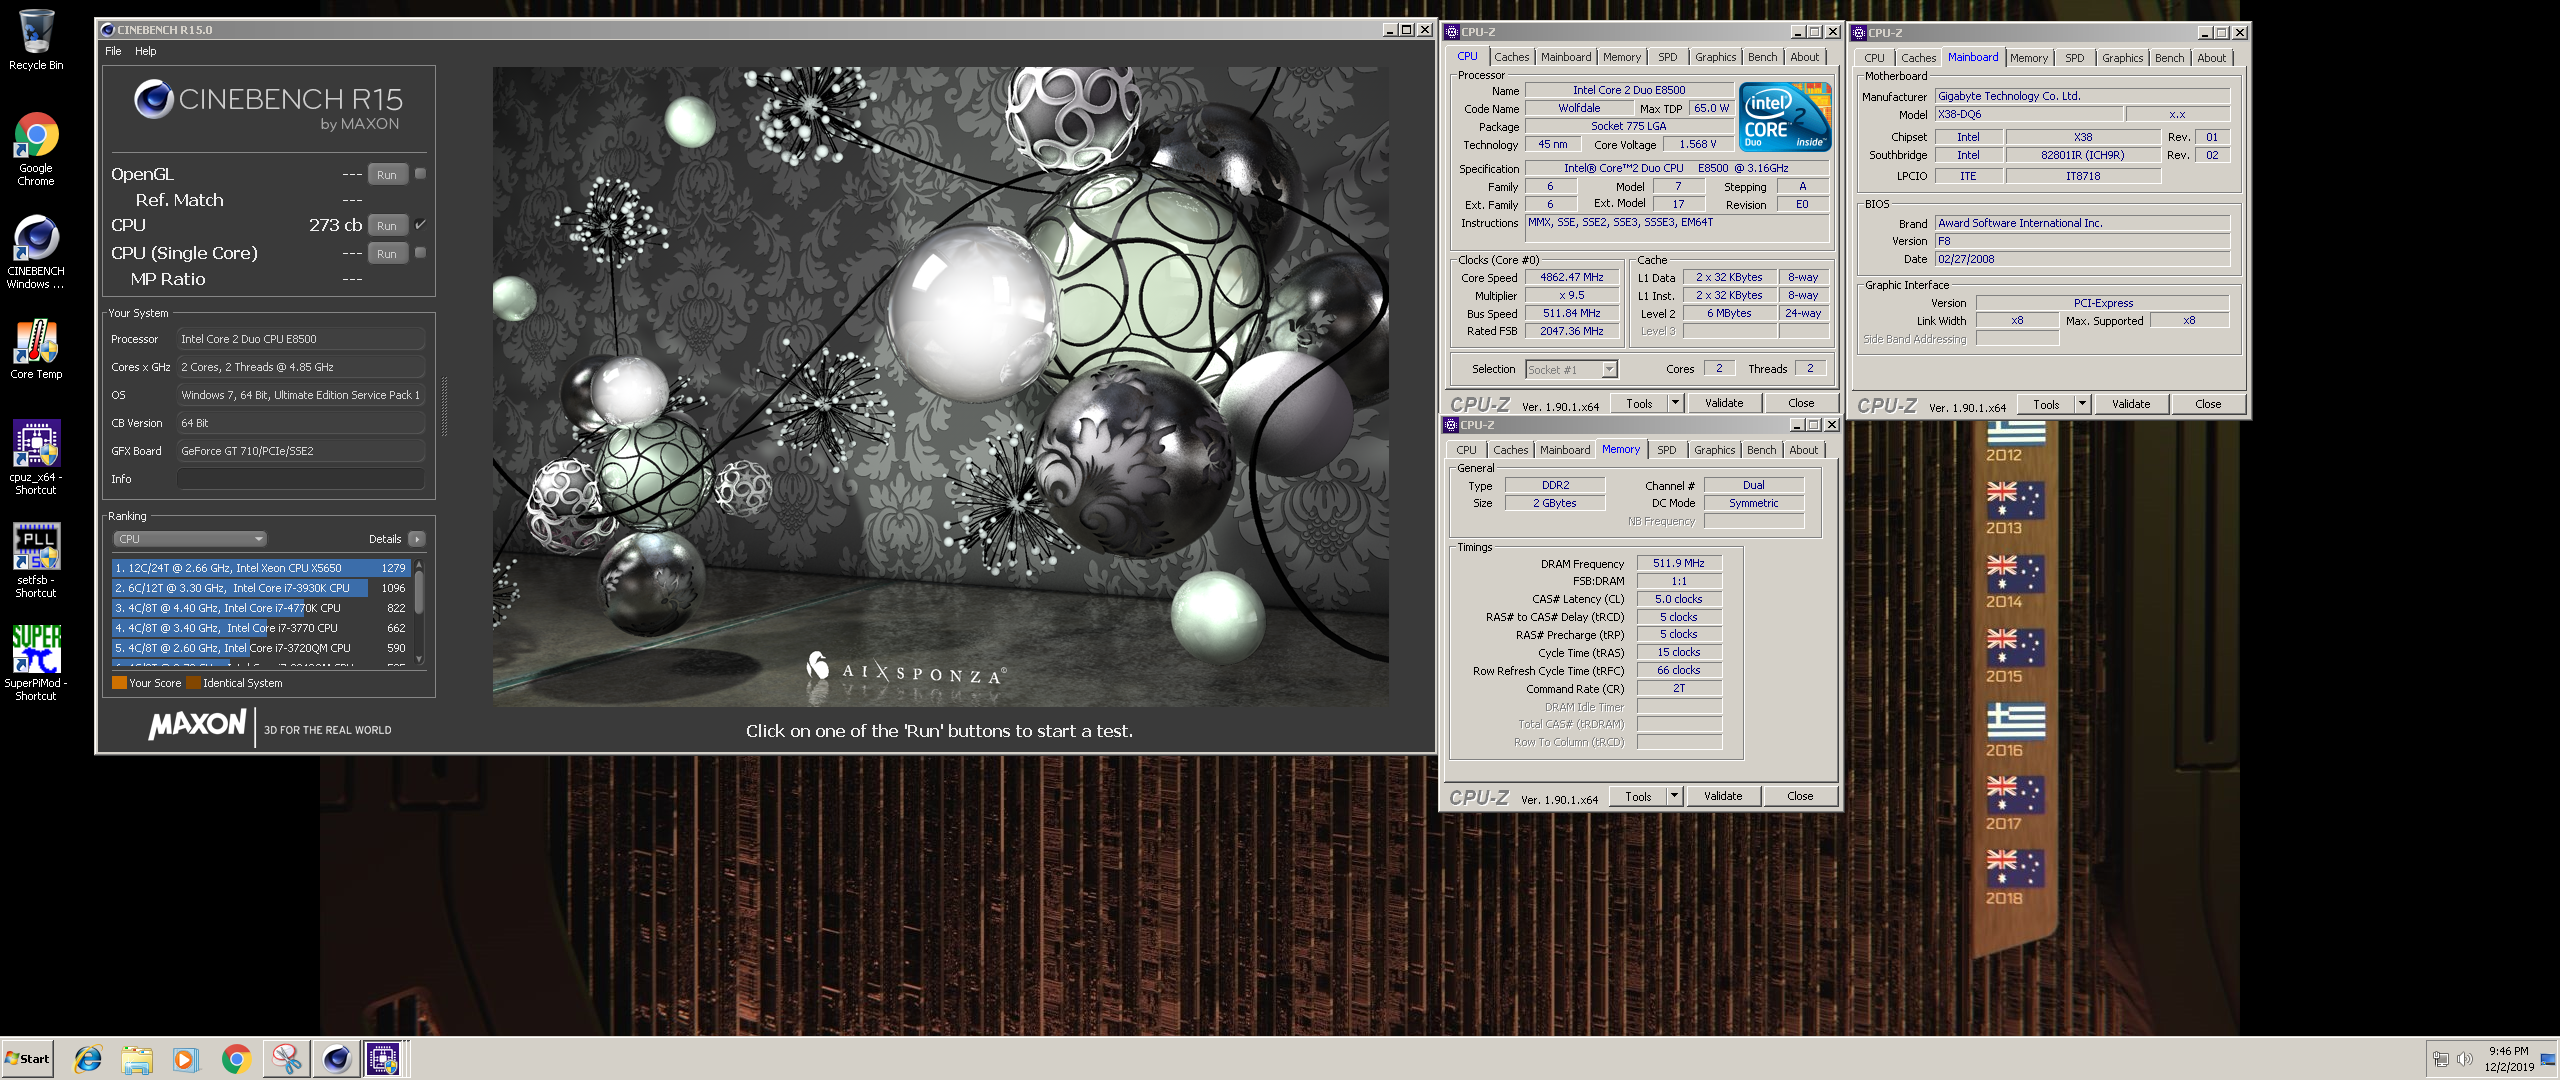
Task: Click the rendered scene image in Cinebench
Action: click(940, 387)
